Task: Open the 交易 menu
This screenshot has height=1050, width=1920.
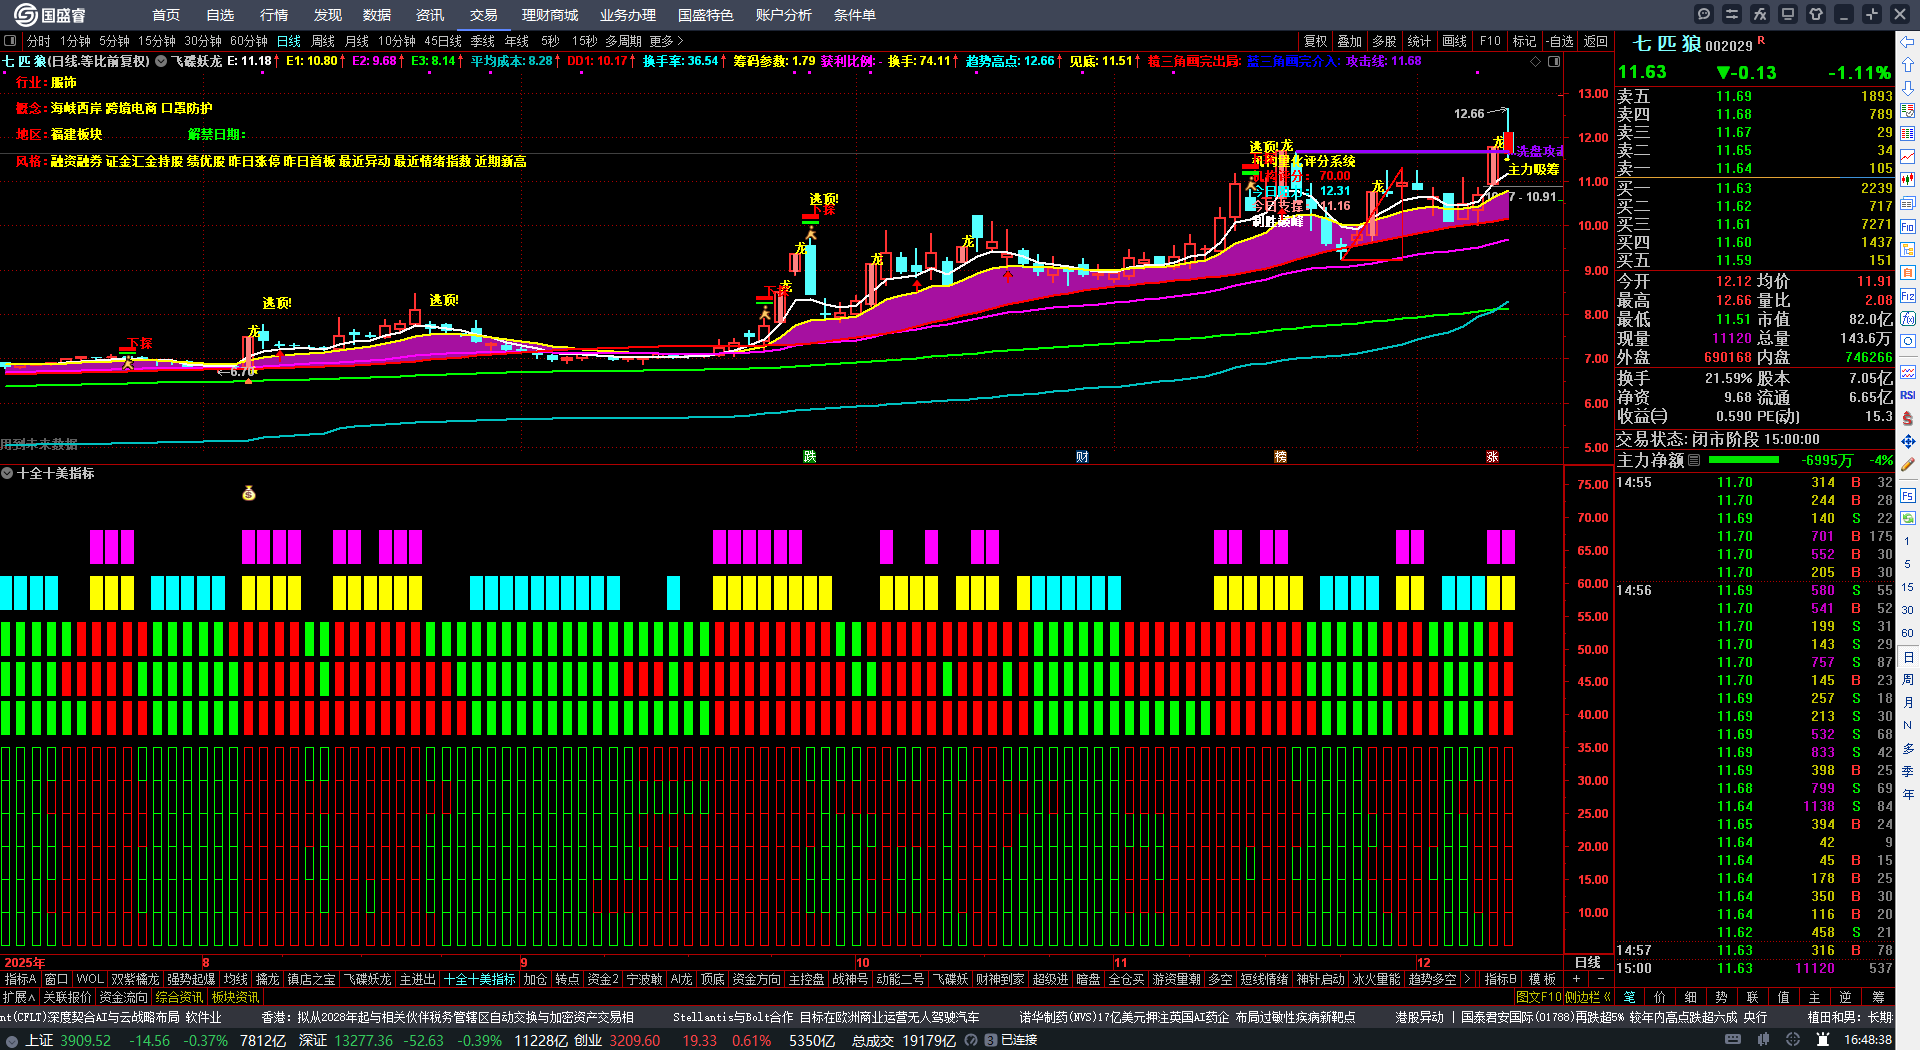Action: 484,15
